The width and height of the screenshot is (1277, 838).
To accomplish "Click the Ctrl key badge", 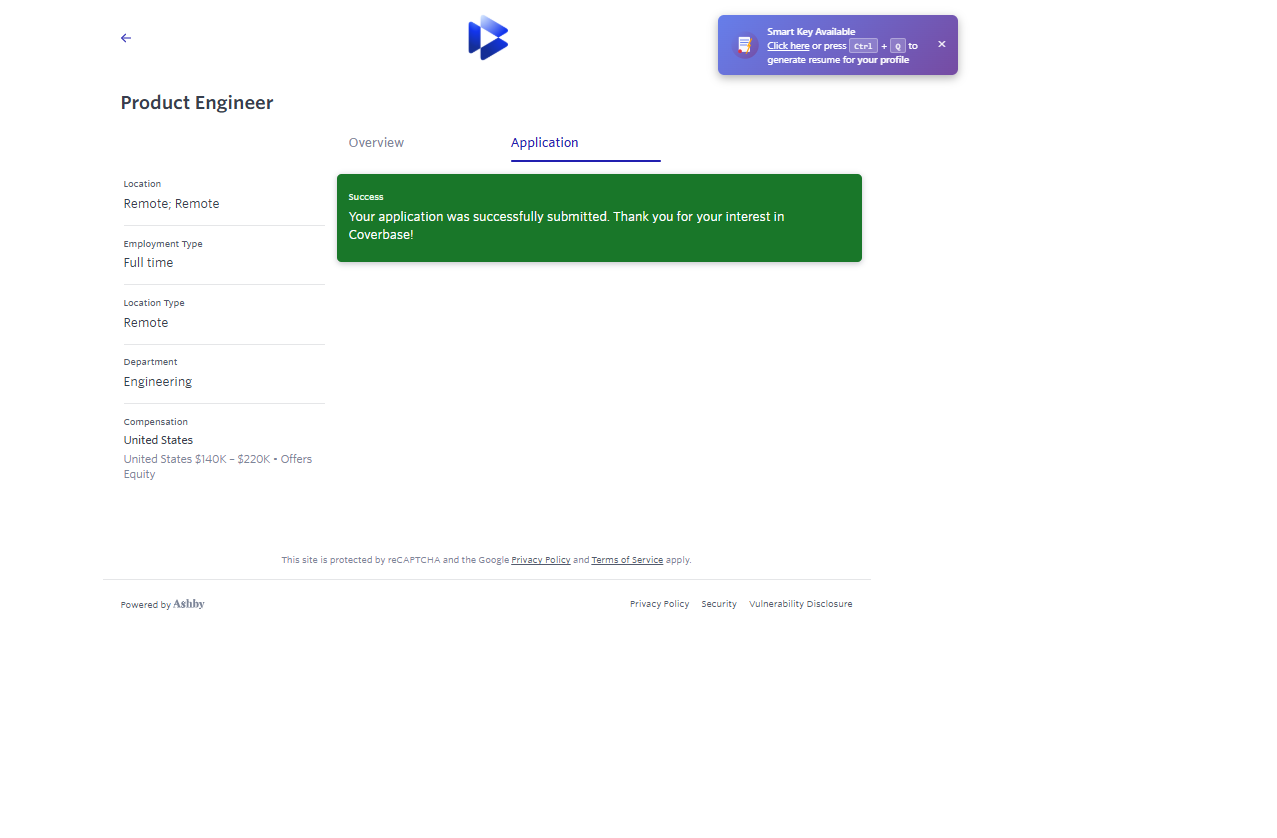I will 863,46.
